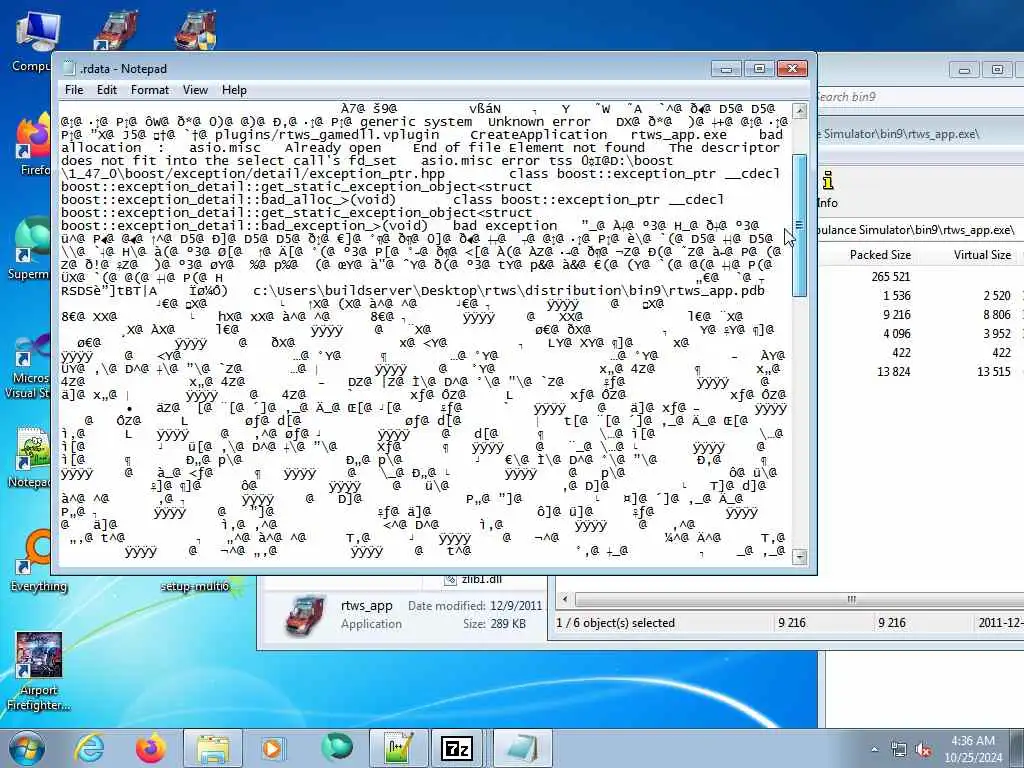Open the Format menu in Notepad

coord(150,89)
